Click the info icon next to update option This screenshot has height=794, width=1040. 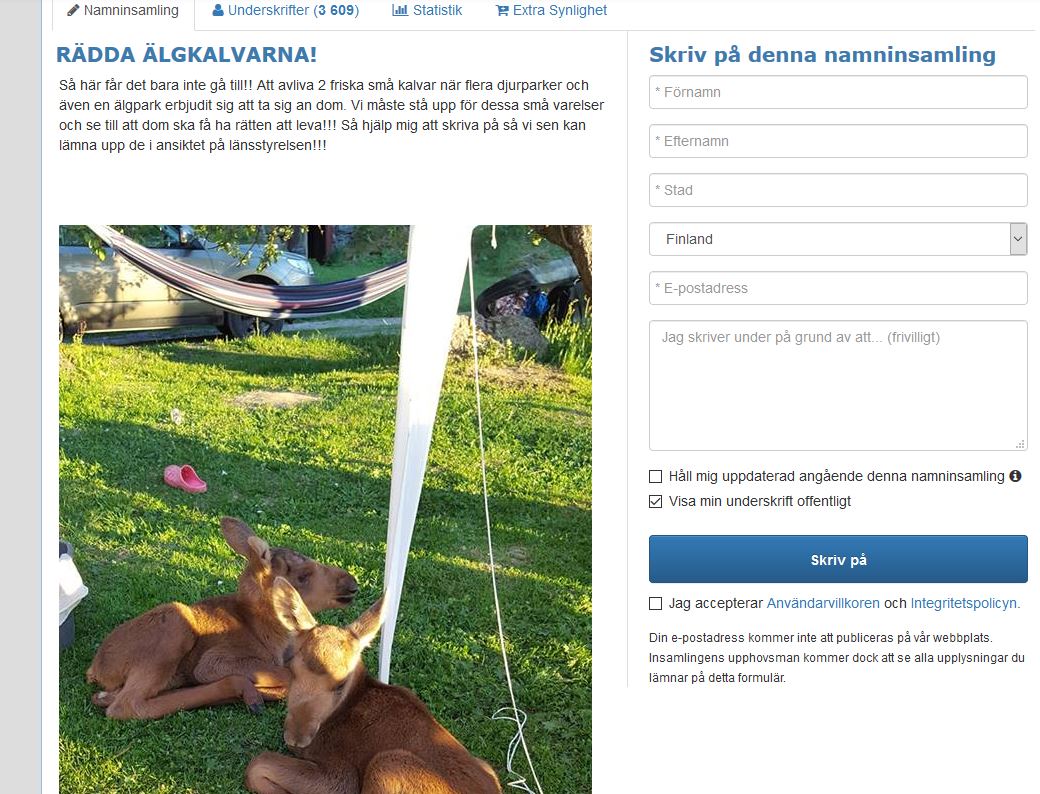click(x=1015, y=476)
